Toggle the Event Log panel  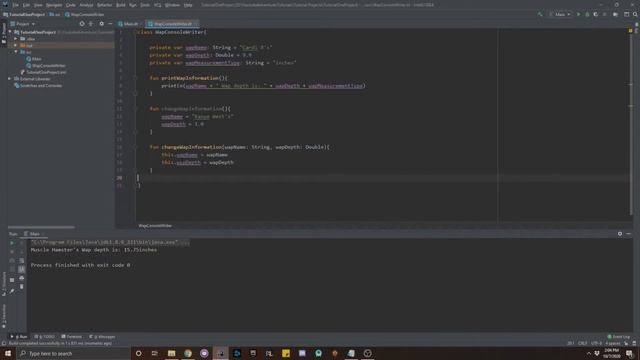pos(619,337)
